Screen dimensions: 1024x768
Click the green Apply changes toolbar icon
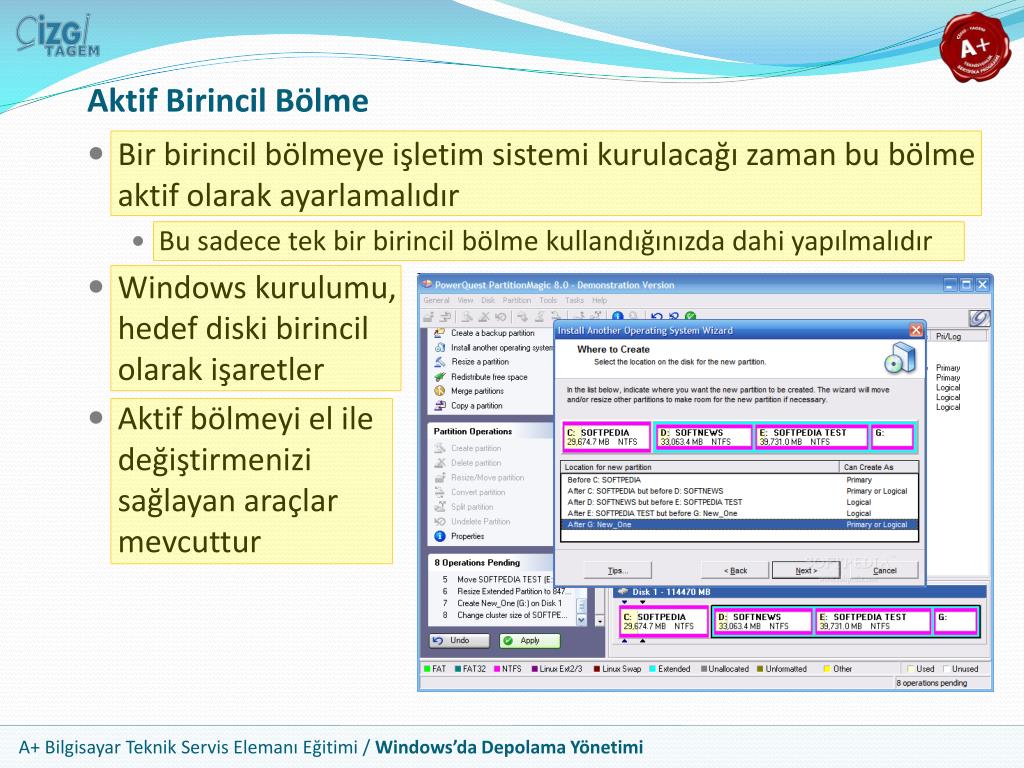(691, 317)
